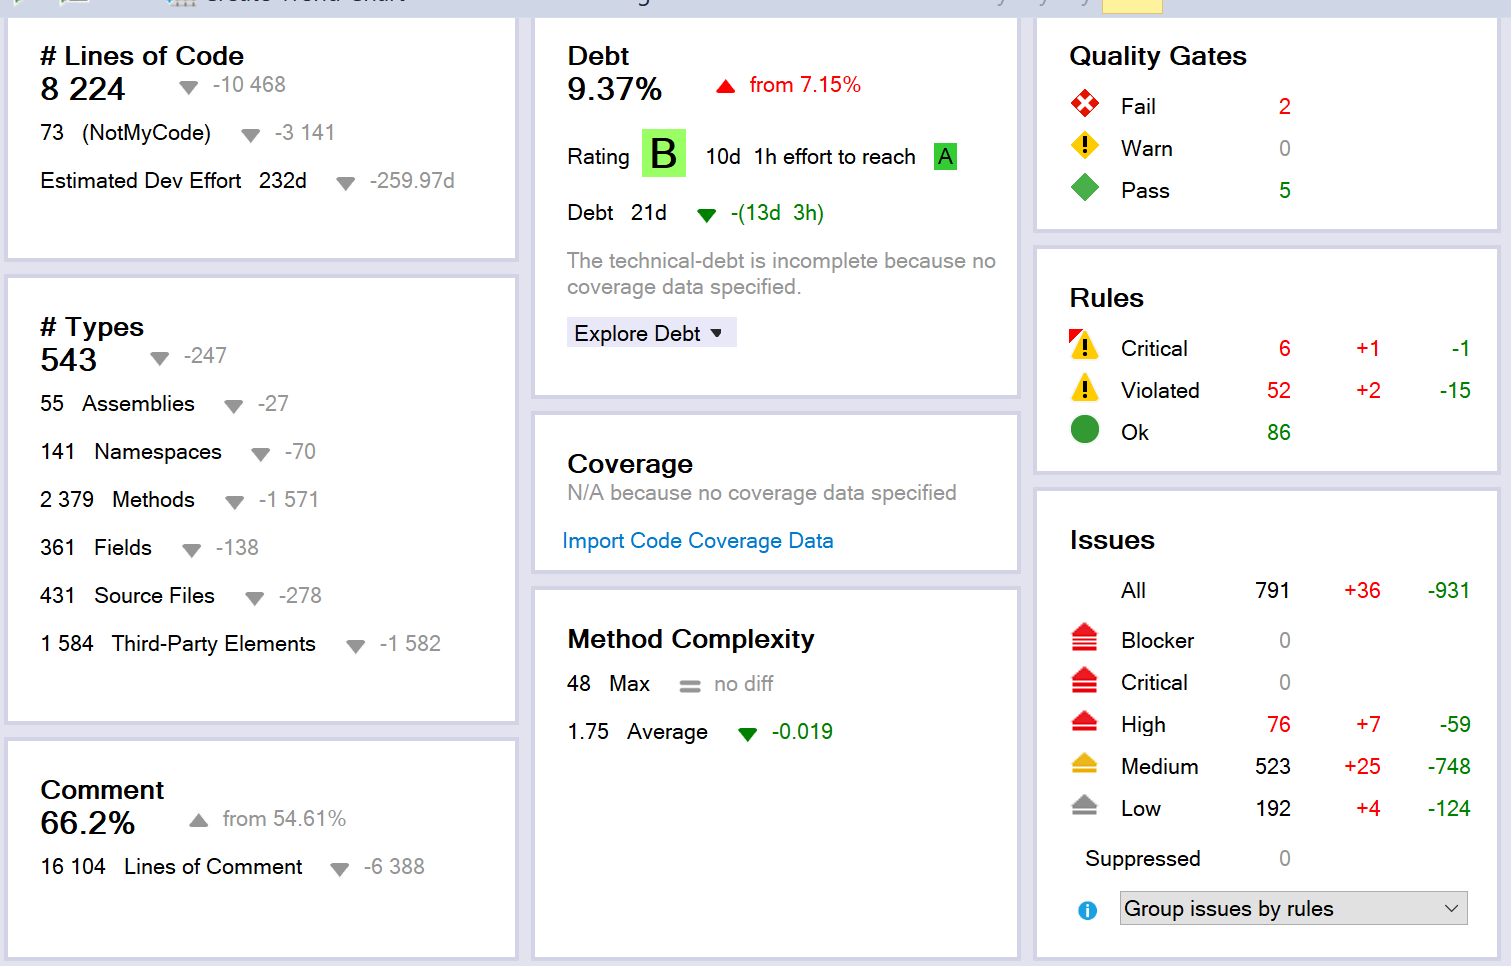Click the down arrow next to Types count
This screenshot has width=1511, height=966.
click(159, 358)
